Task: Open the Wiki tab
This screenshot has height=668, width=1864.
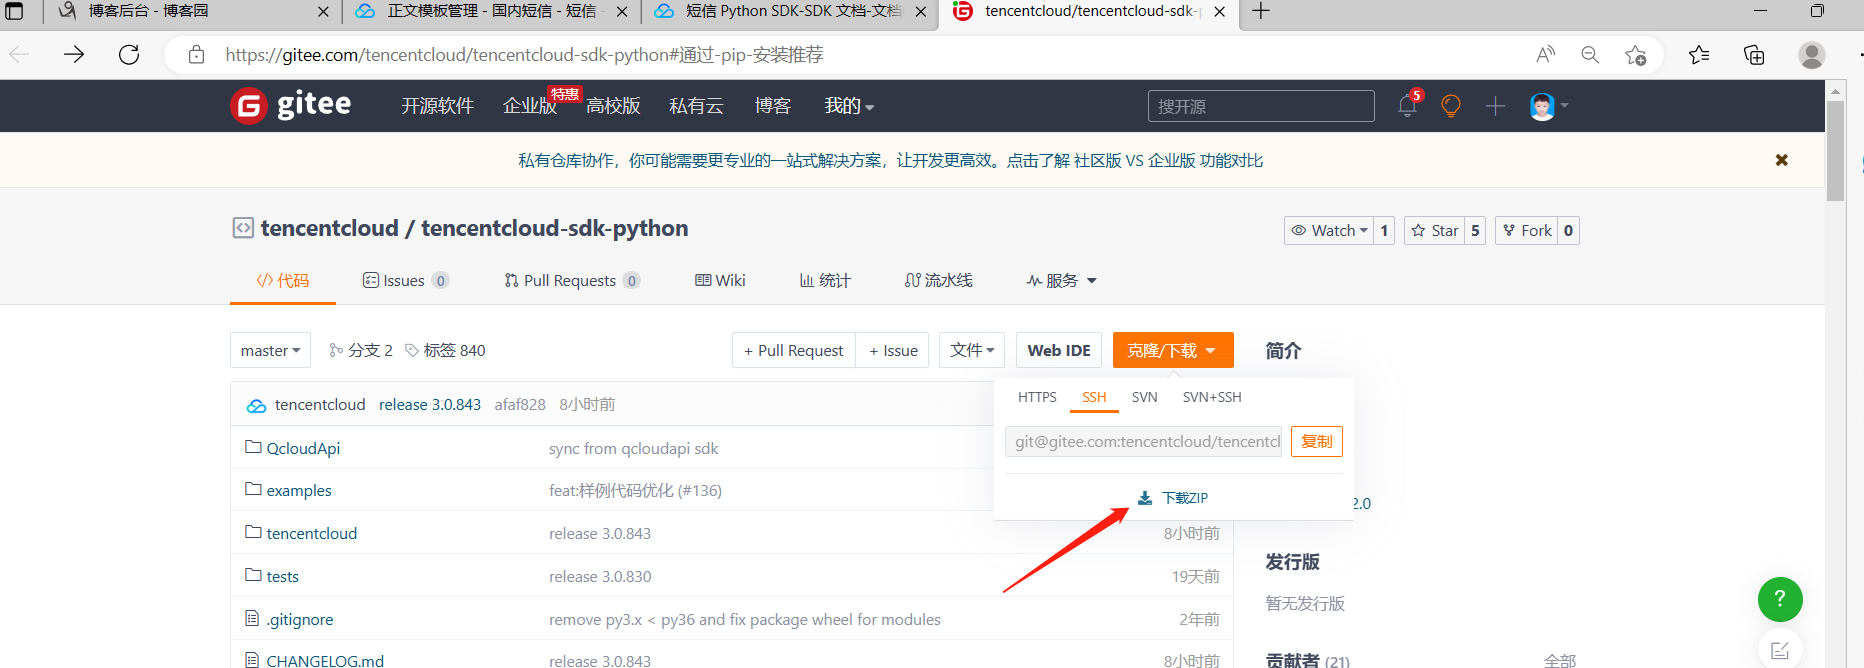Action: (x=720, y=281)
